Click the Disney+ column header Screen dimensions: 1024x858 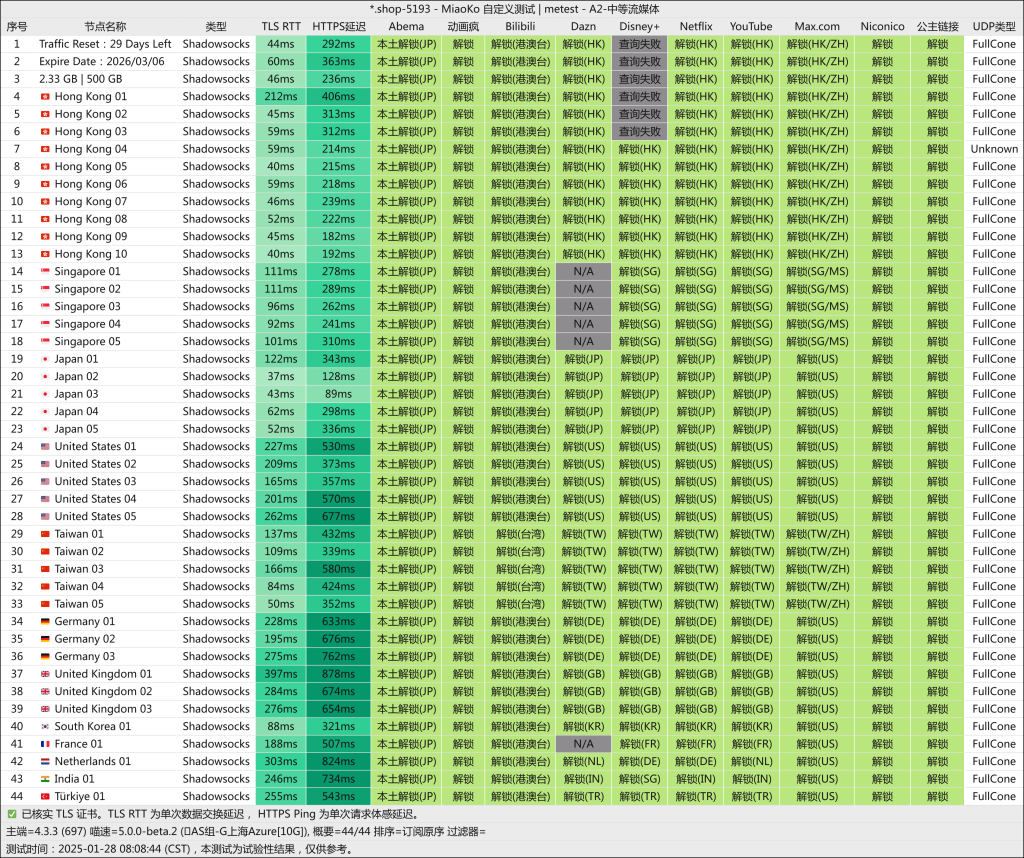click(639, 26)
